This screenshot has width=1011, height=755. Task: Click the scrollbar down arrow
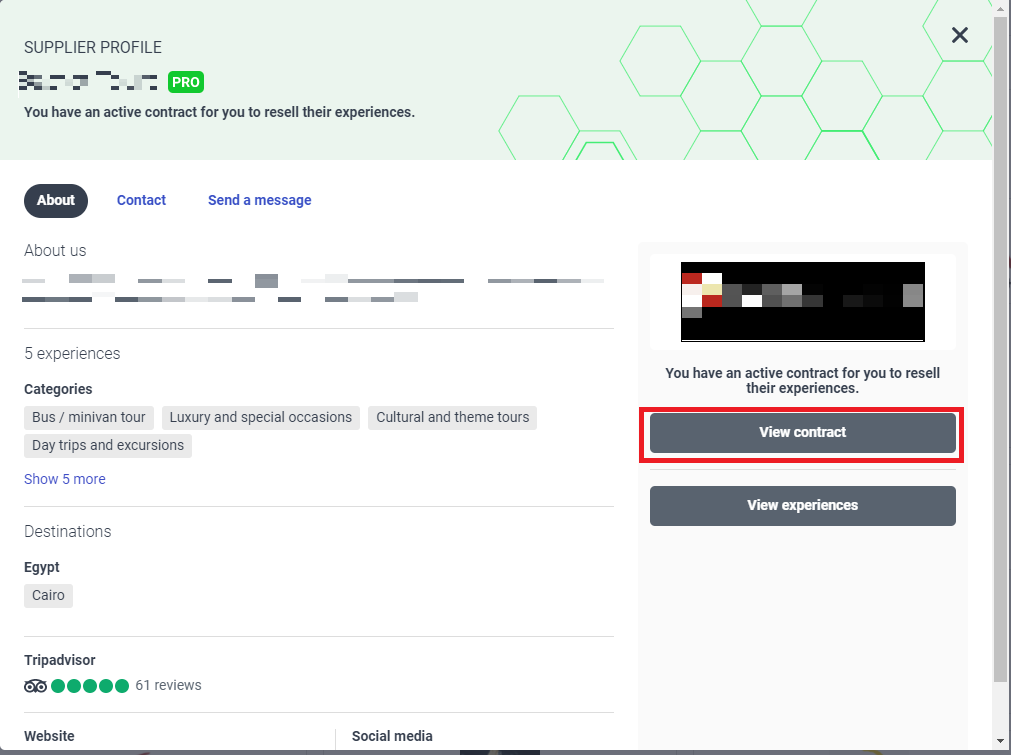coord(1002,741)
